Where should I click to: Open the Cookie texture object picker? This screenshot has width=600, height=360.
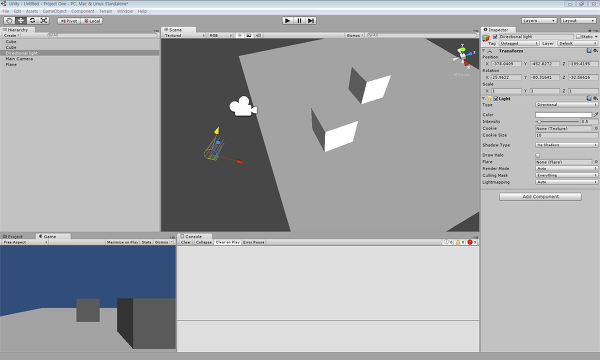click(596, 129)
